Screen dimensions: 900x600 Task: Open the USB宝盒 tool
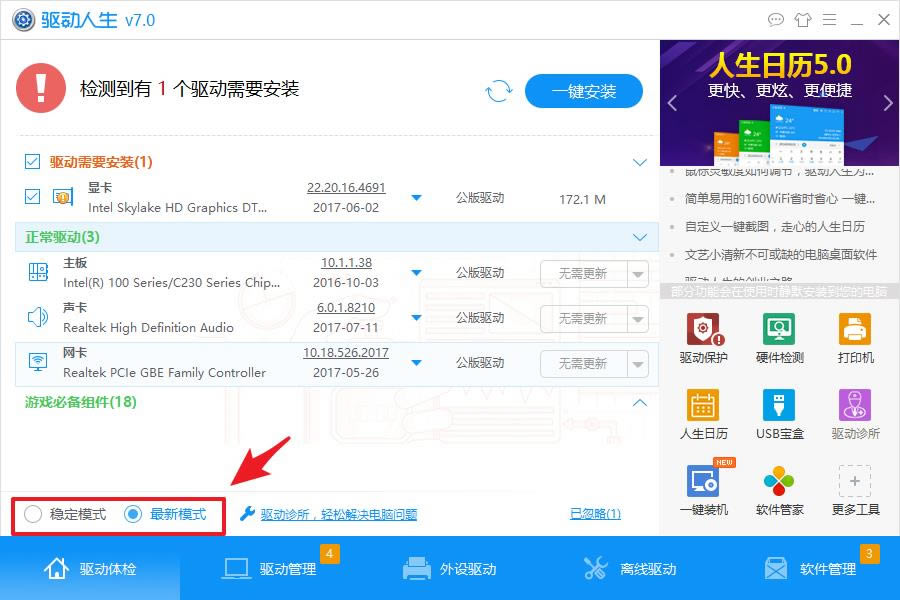[x=779, y=406]
